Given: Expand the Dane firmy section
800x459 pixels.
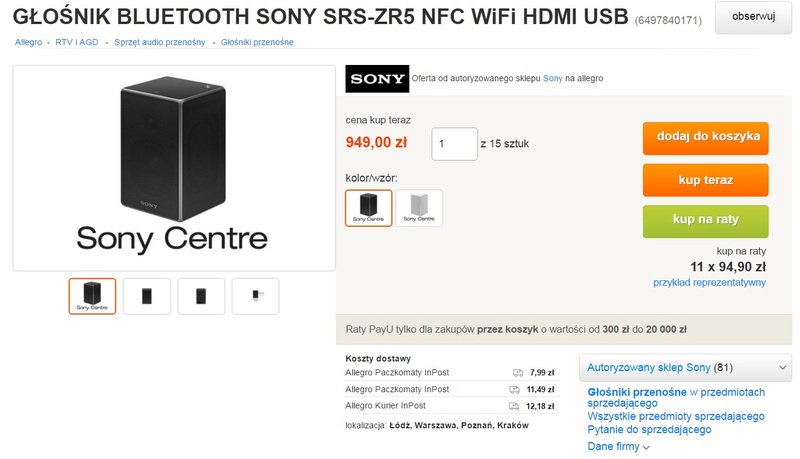Looking at the screenshot, I should [x=618, y=447].
